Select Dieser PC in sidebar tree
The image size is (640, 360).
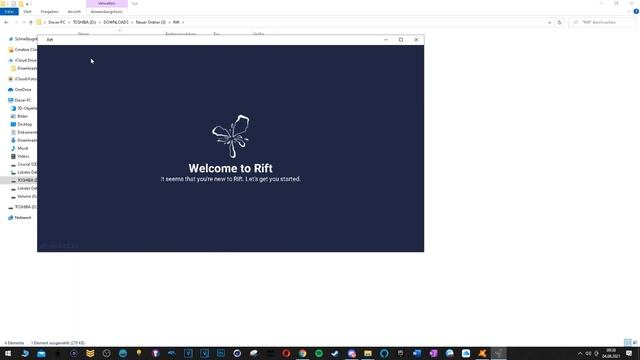pyautogui.click(x=20, y=100)
